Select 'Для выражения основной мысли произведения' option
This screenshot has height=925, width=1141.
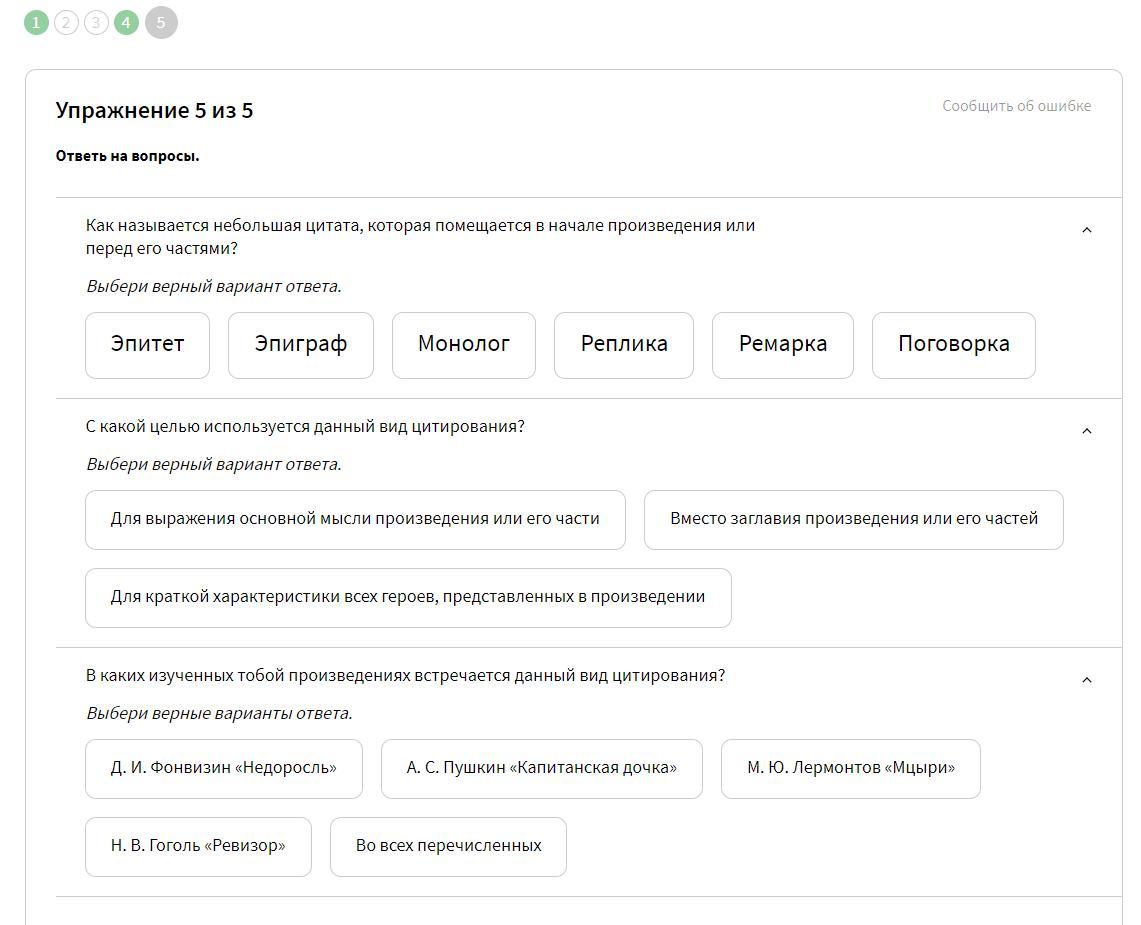click(355, 519)
